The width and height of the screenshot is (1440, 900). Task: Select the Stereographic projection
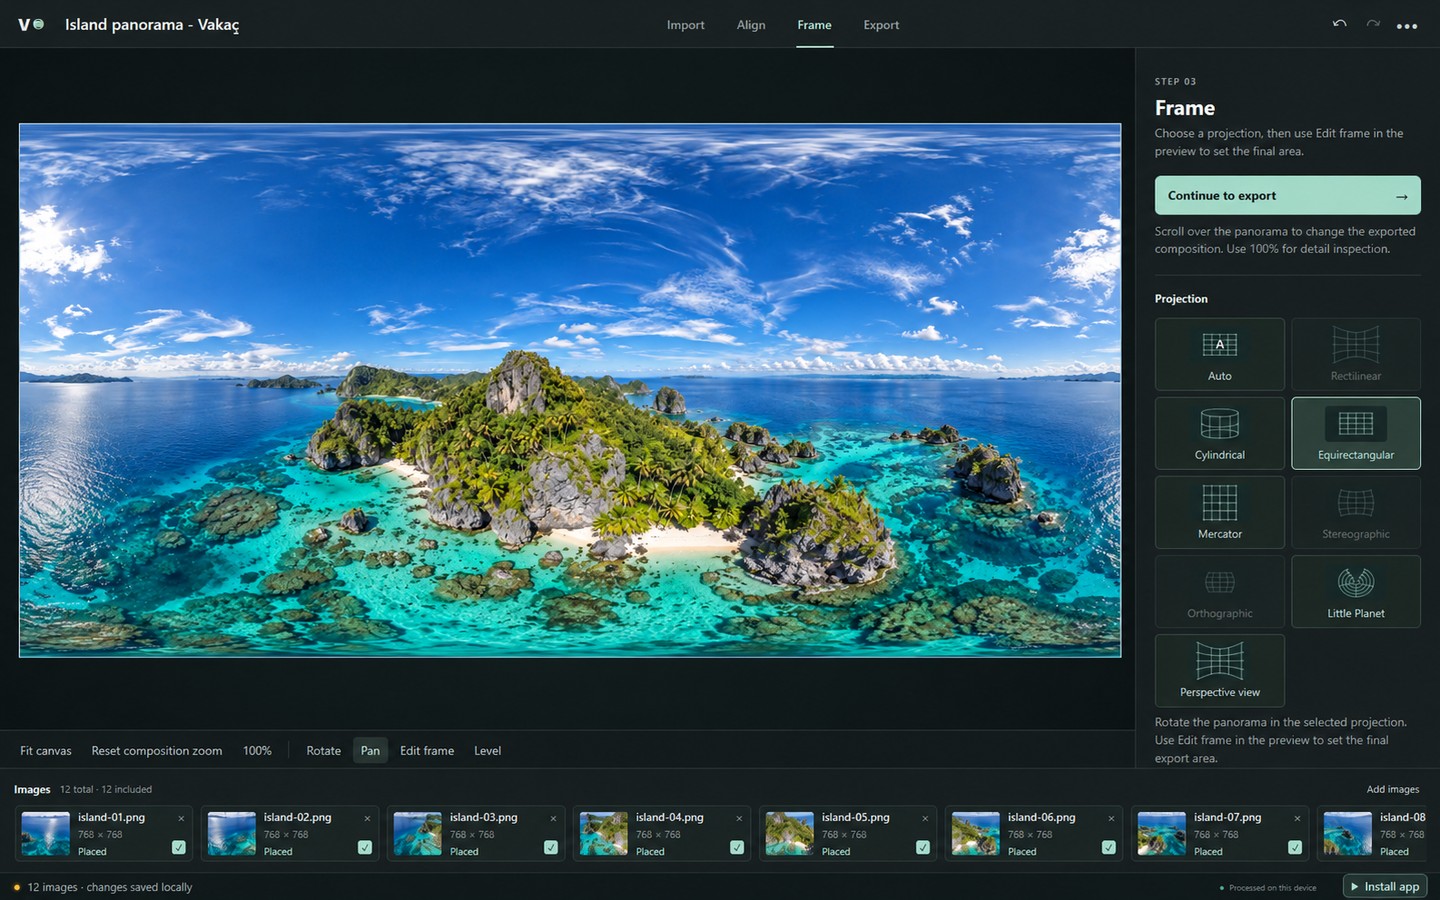(x=1355, y=512)
